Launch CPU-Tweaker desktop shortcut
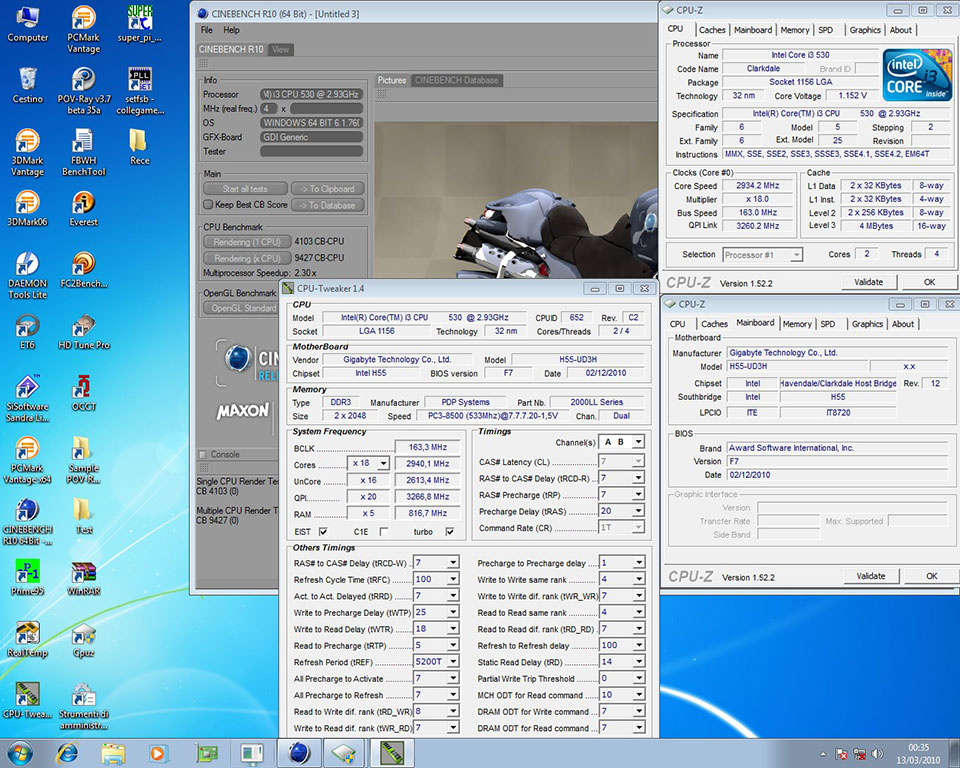Screen dimensions: 960x768 tap(28, 701)
